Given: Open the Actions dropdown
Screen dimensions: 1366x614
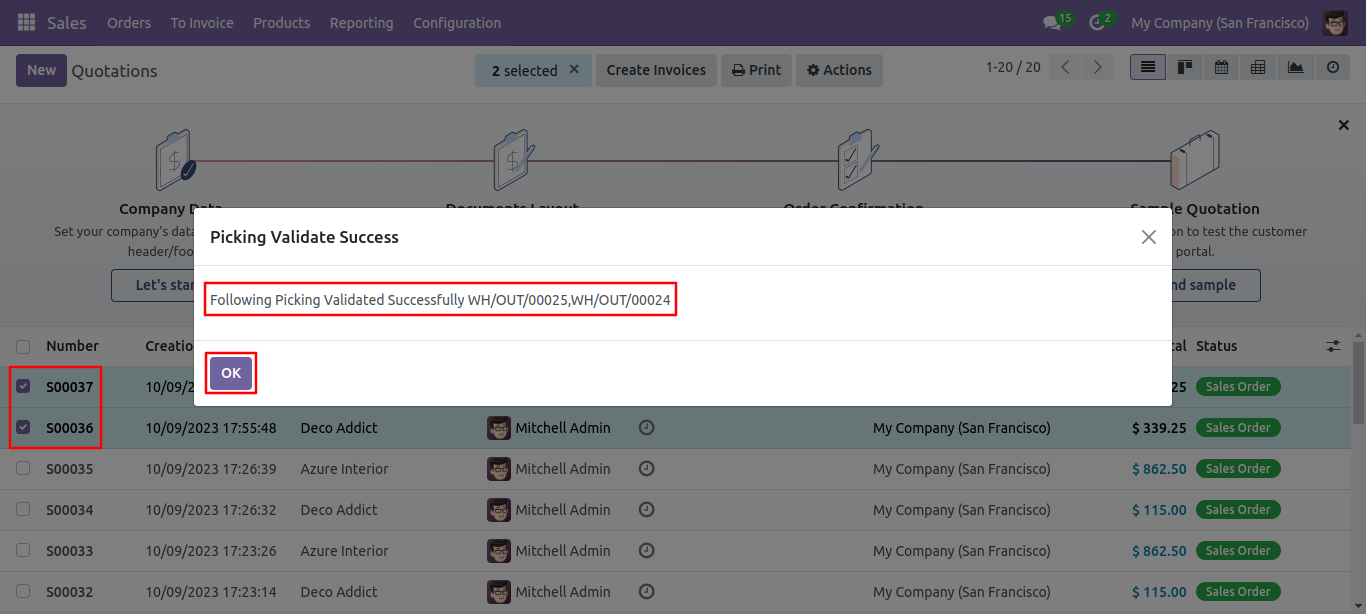Looking at the screenshot, I should click(x=839, y=70).
